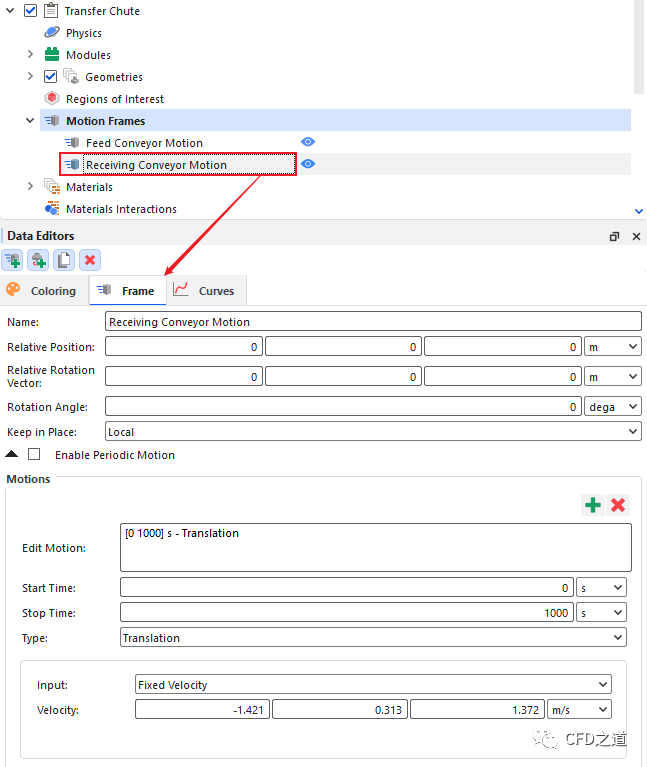The height and width of the screenshot is (767, 647).
Task: Select the Physics item in tree
Action: [x=83, y=33]
